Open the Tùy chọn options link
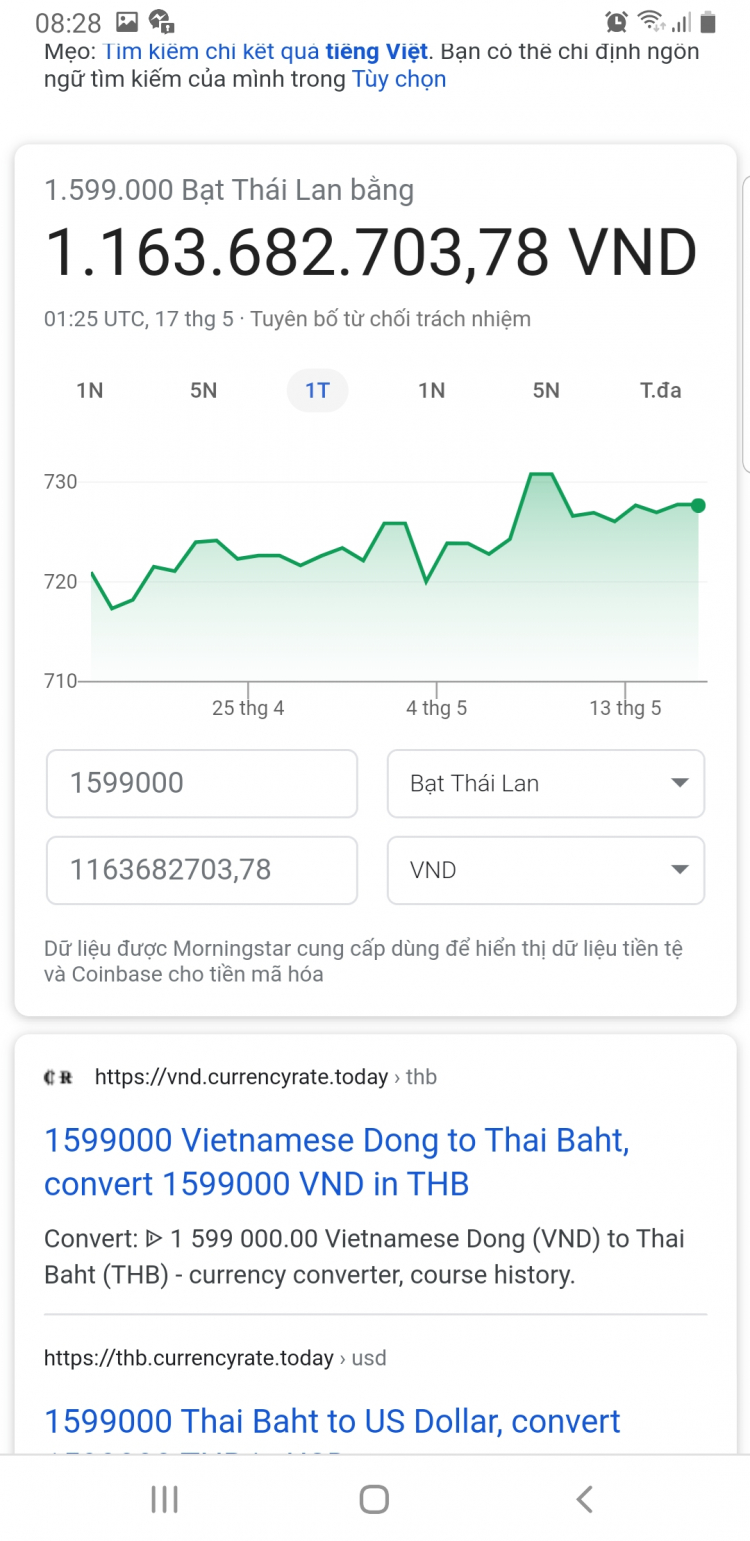The image size is (750, 1541). (x=399, y=79)
